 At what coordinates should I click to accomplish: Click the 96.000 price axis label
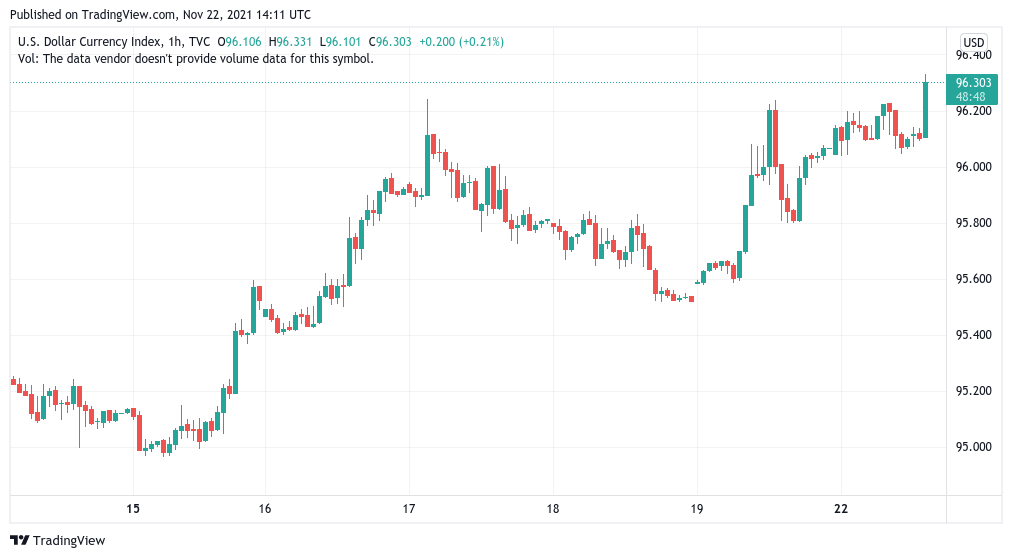[973, 167]
